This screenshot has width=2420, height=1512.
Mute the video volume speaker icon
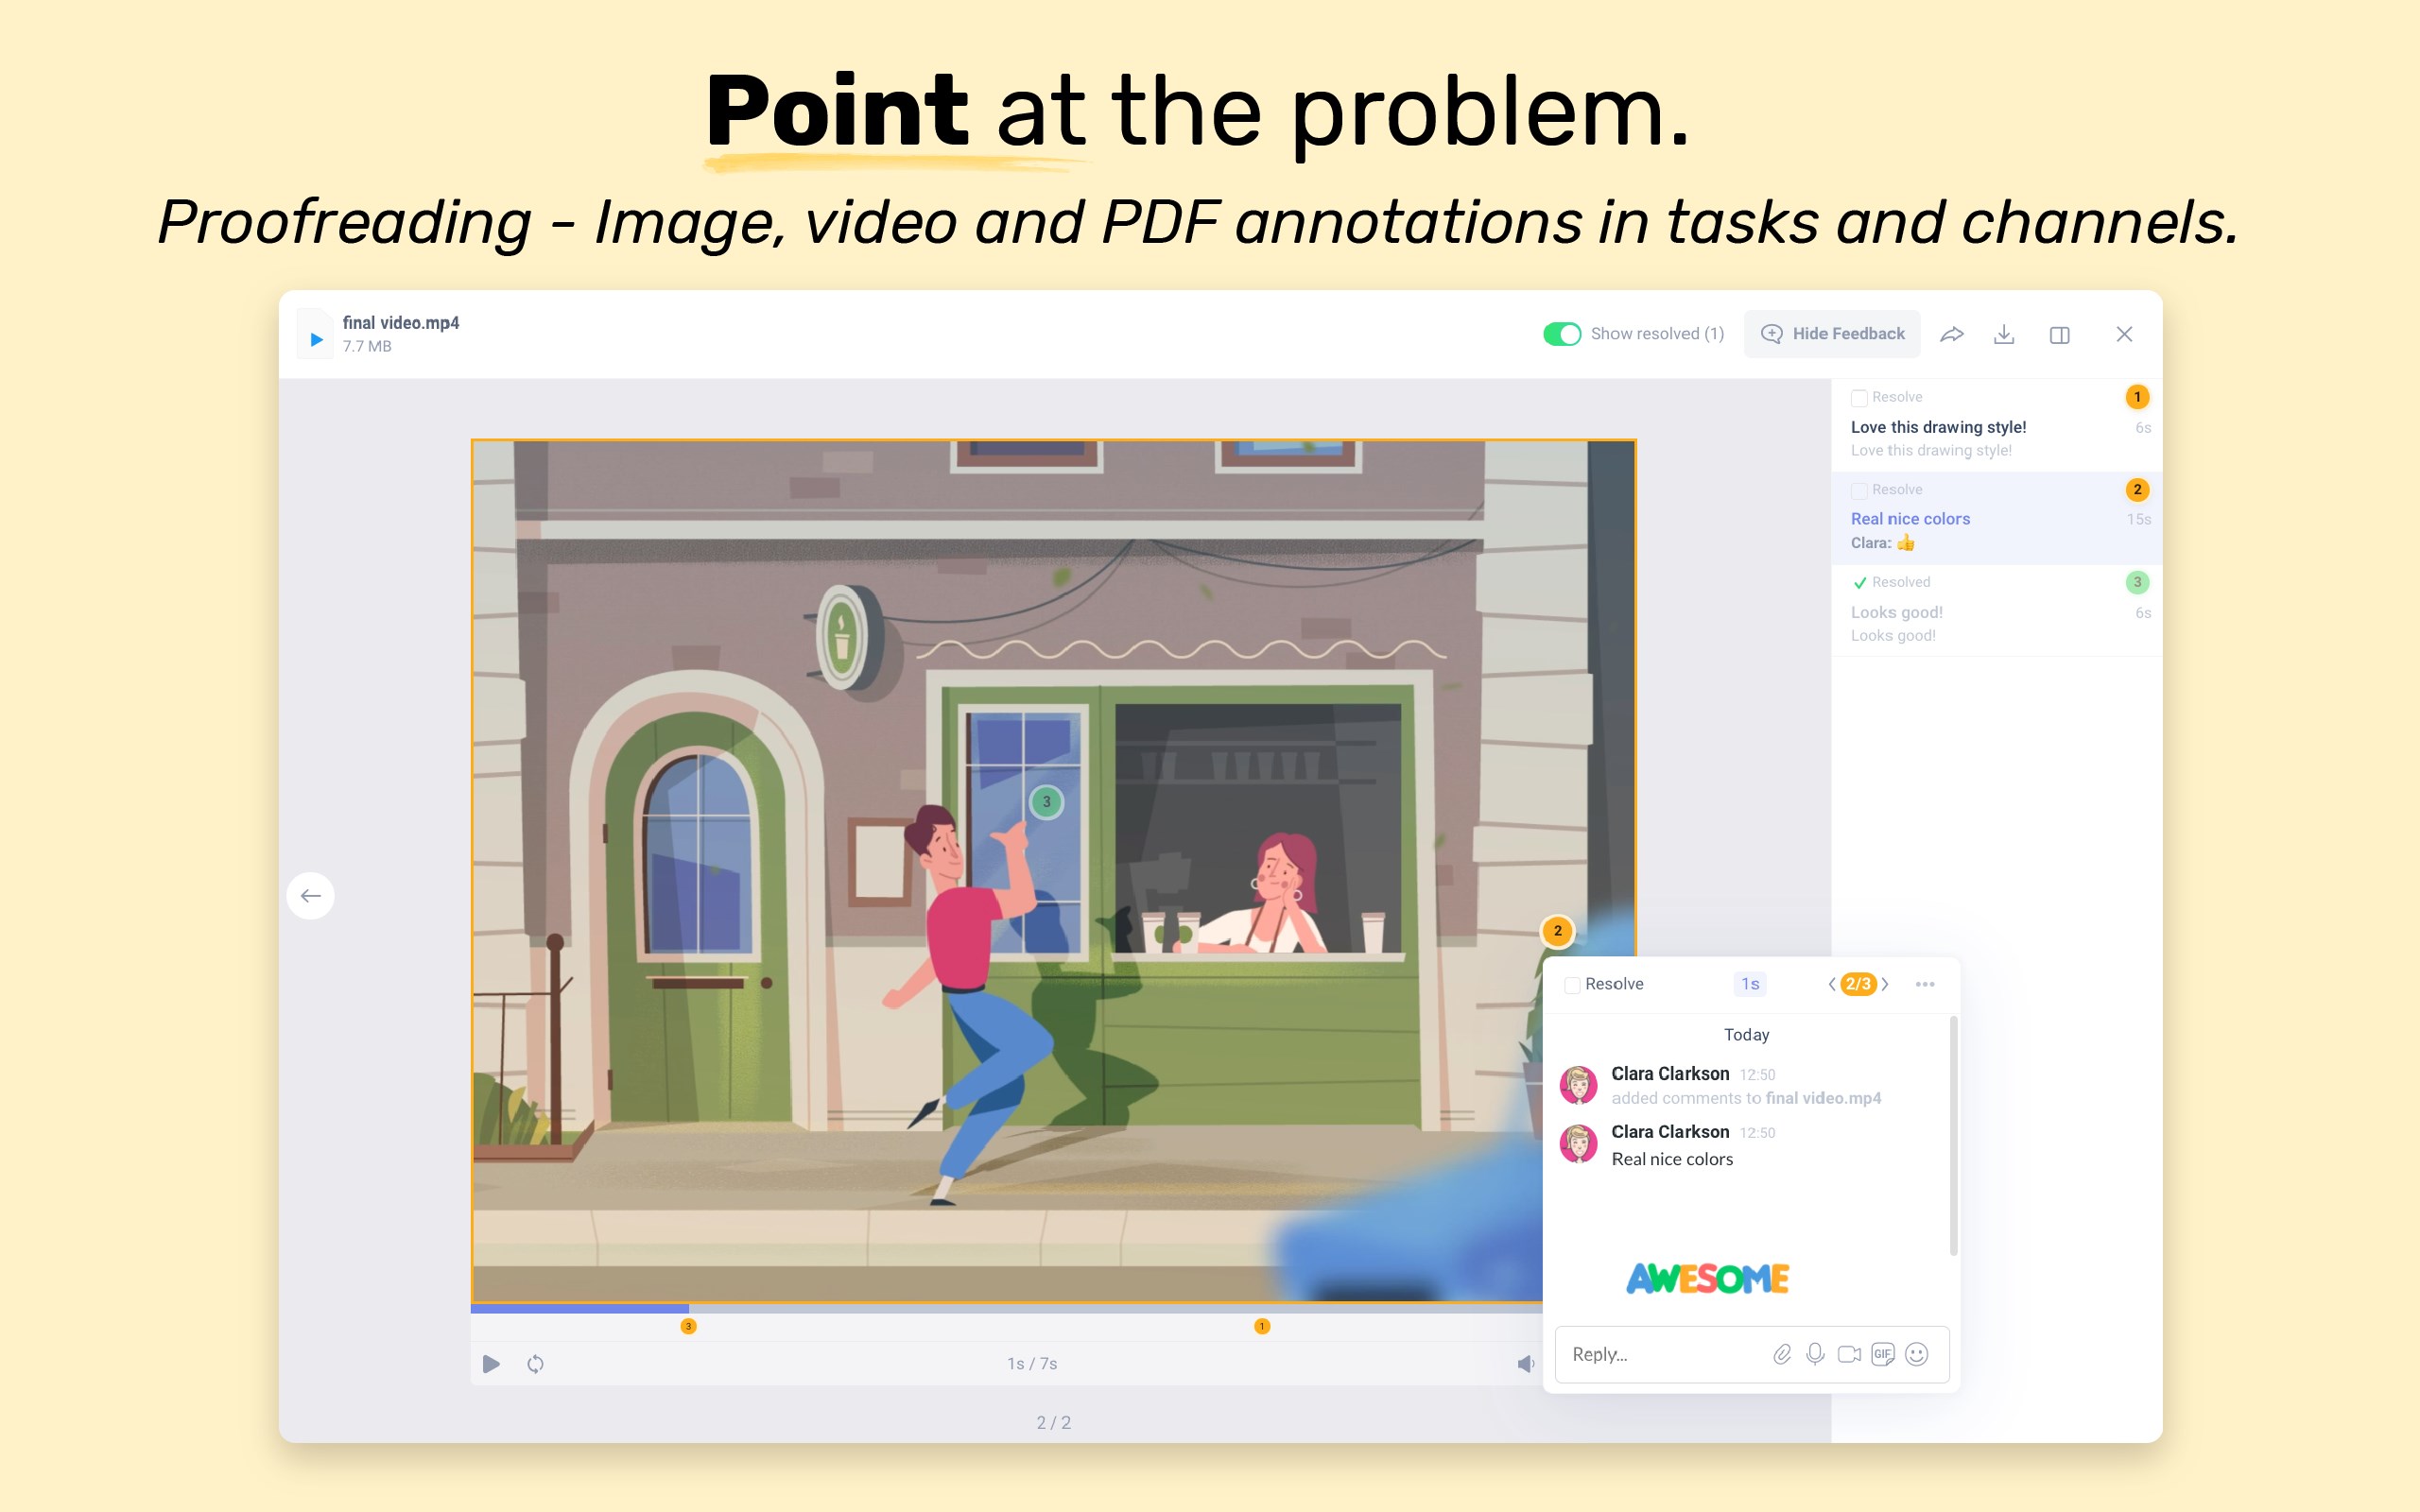pos(1525,1364)
